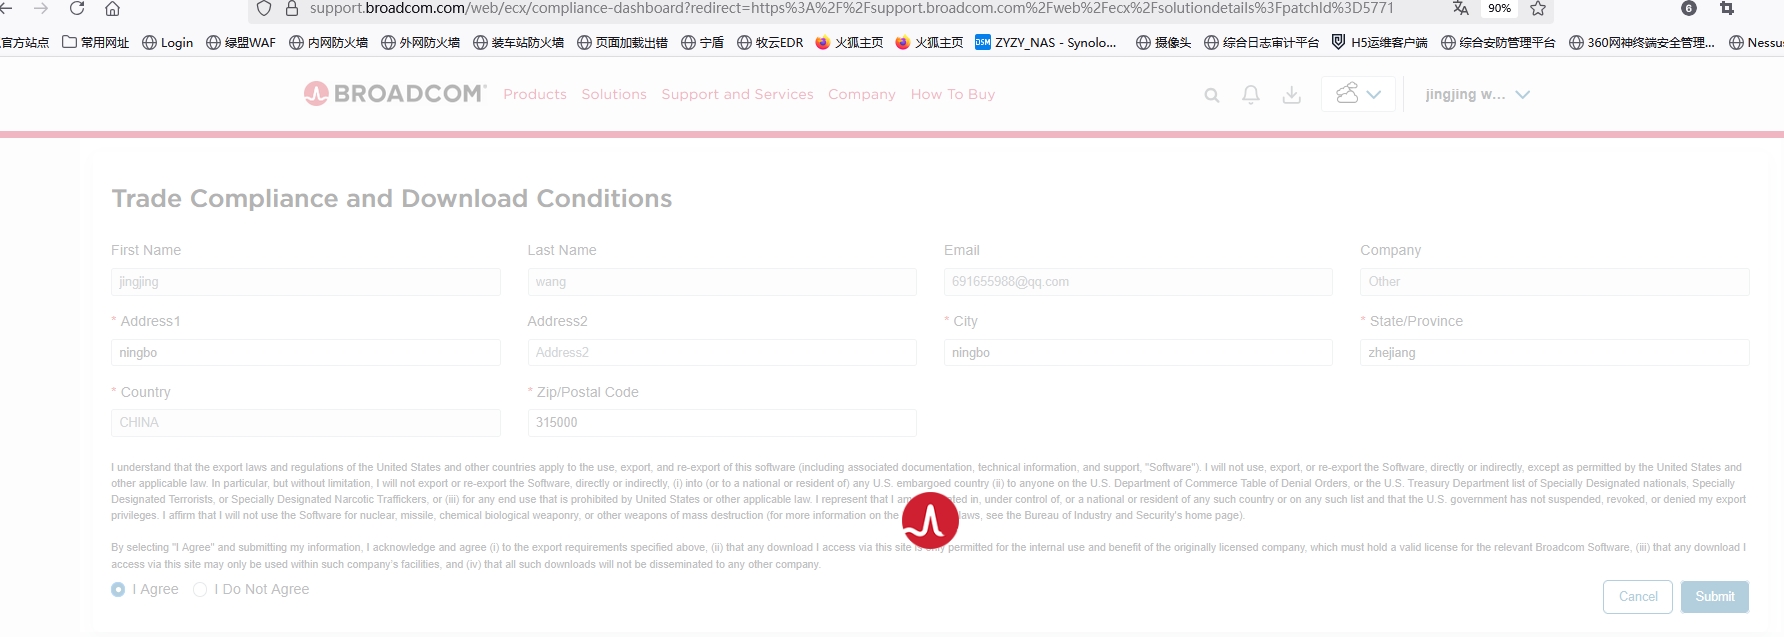
Task: Click the padlock site security icon
Action: click(292, 8)
